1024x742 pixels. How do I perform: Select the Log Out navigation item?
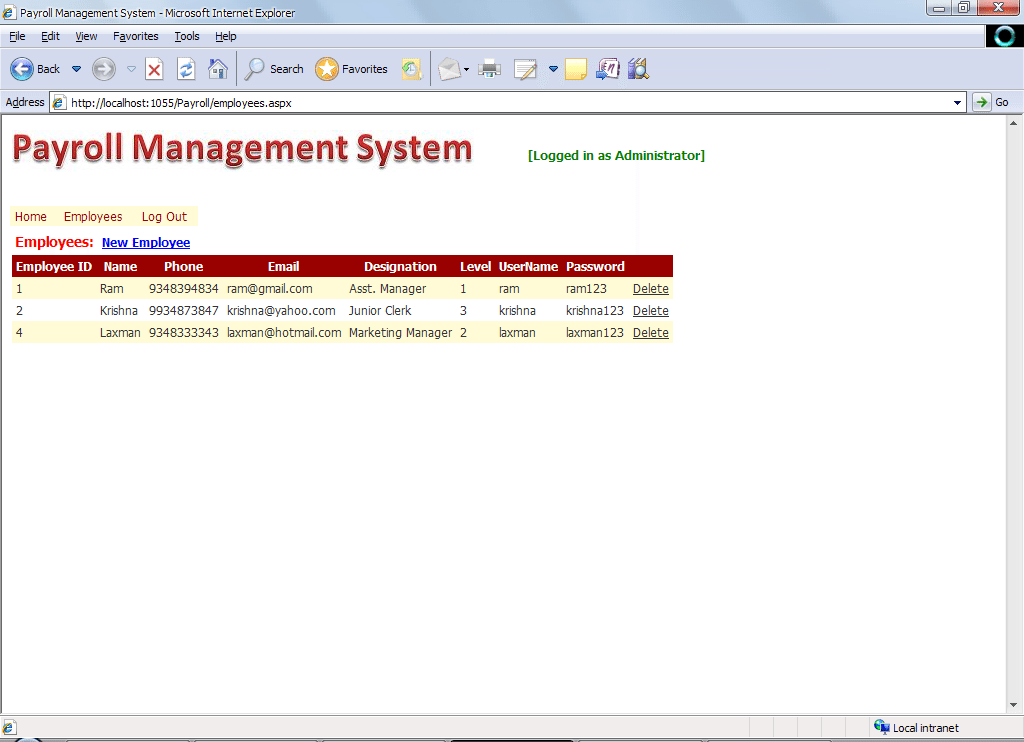[164, 217]
